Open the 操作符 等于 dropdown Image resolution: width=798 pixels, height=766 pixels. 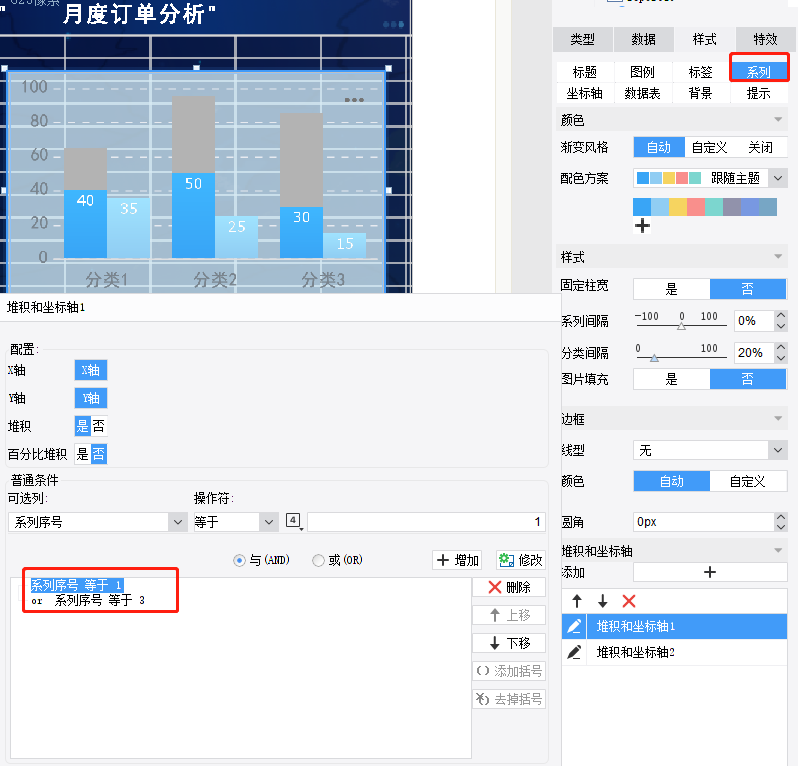point(269,522)
